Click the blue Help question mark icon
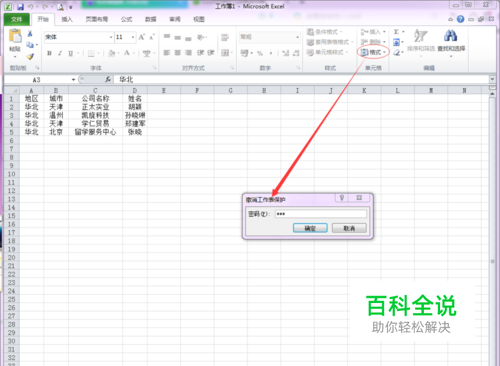 coord(461,19)
